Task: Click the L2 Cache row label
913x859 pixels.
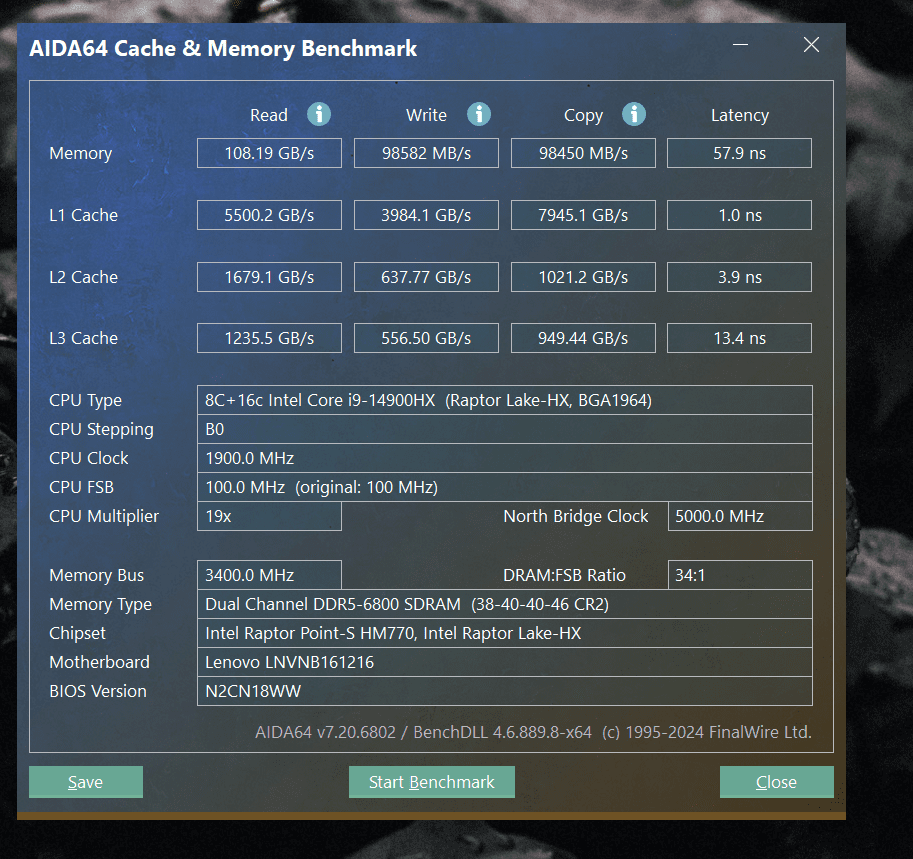Action: [83, 277]
